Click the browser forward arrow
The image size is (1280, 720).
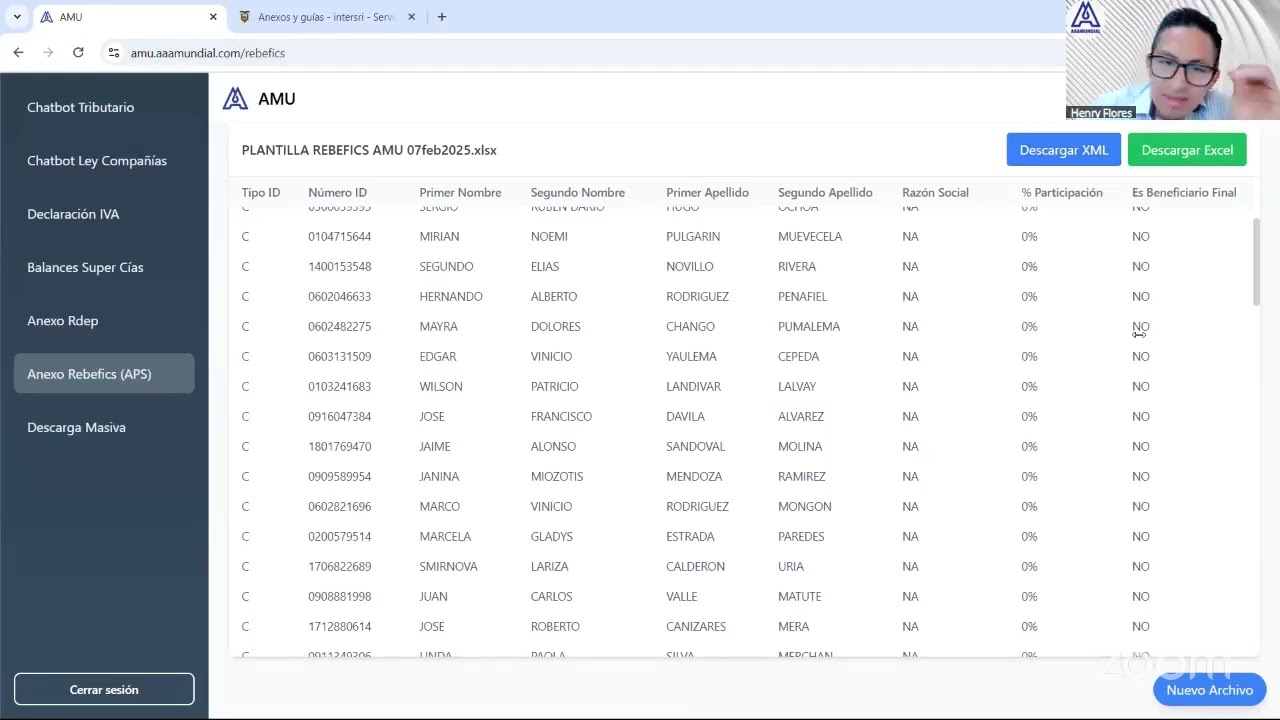coord(47,52)
